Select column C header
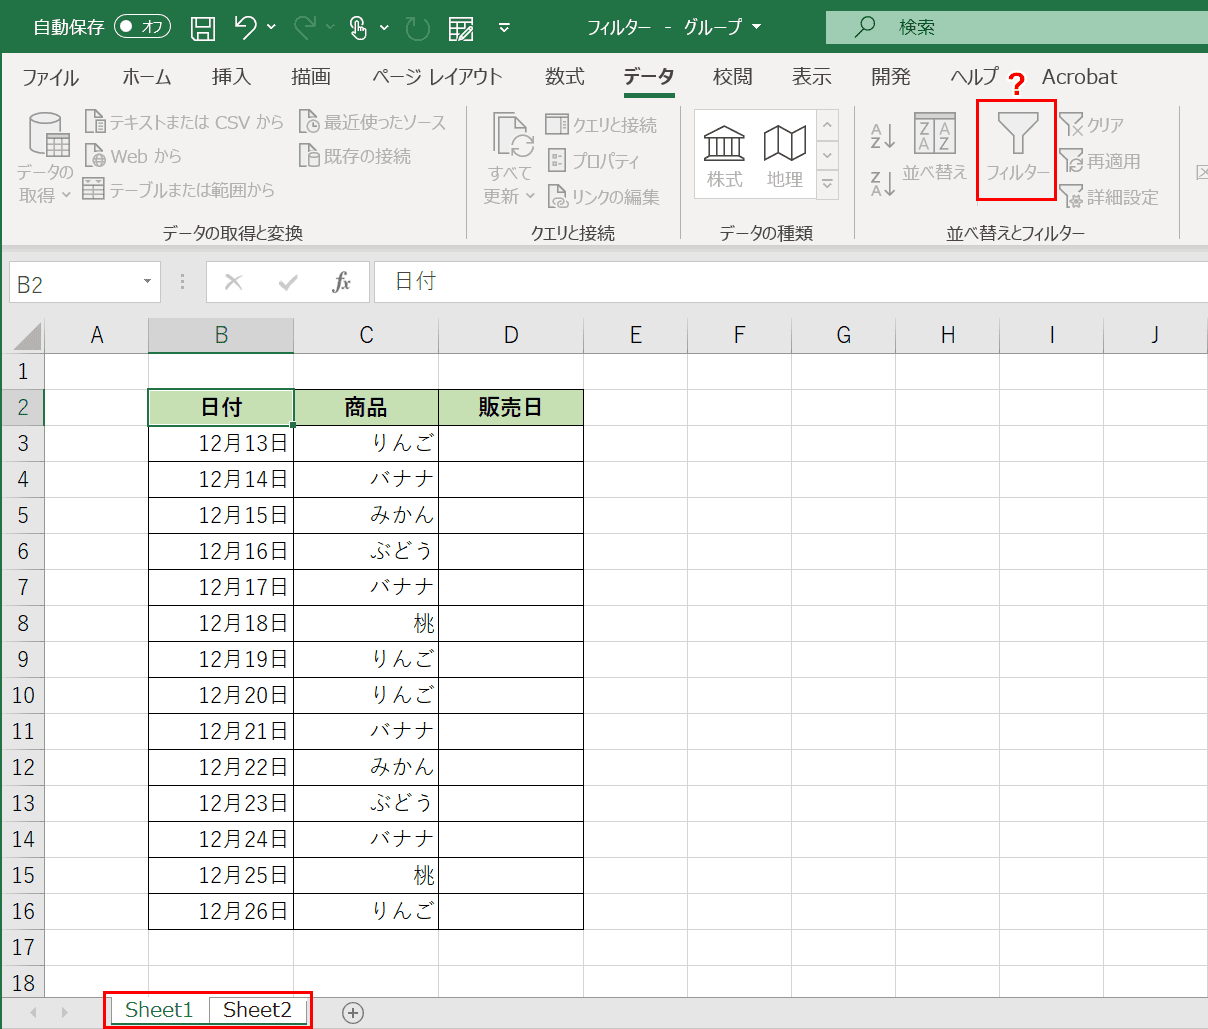This screenshot has width=1208, height=1029. 366,336
